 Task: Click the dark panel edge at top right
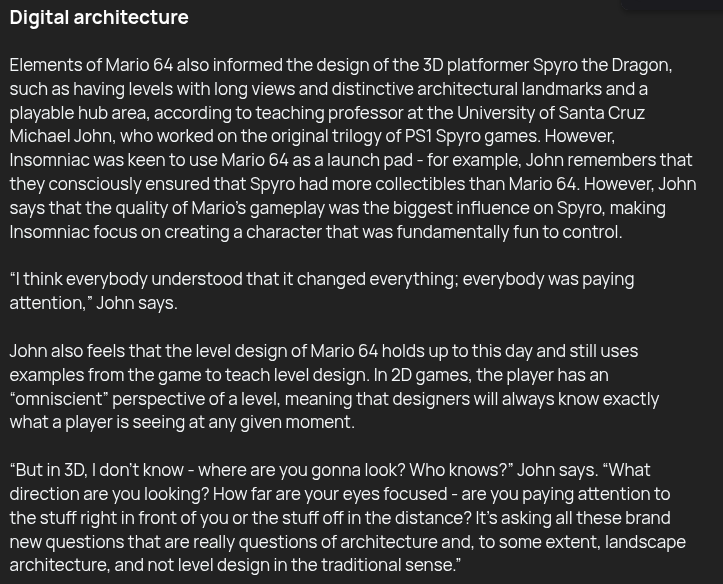coord(670,6)
